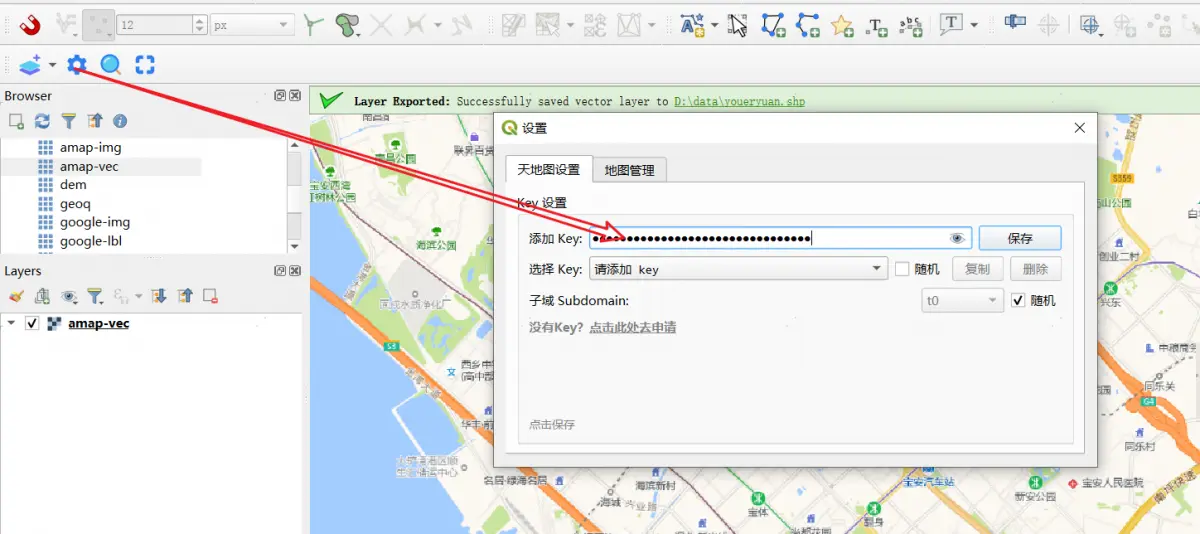This screenshot has height=534, width=1200.
Task: Open Tianditu plugin settings gear
Action: [x=77, y=65]
